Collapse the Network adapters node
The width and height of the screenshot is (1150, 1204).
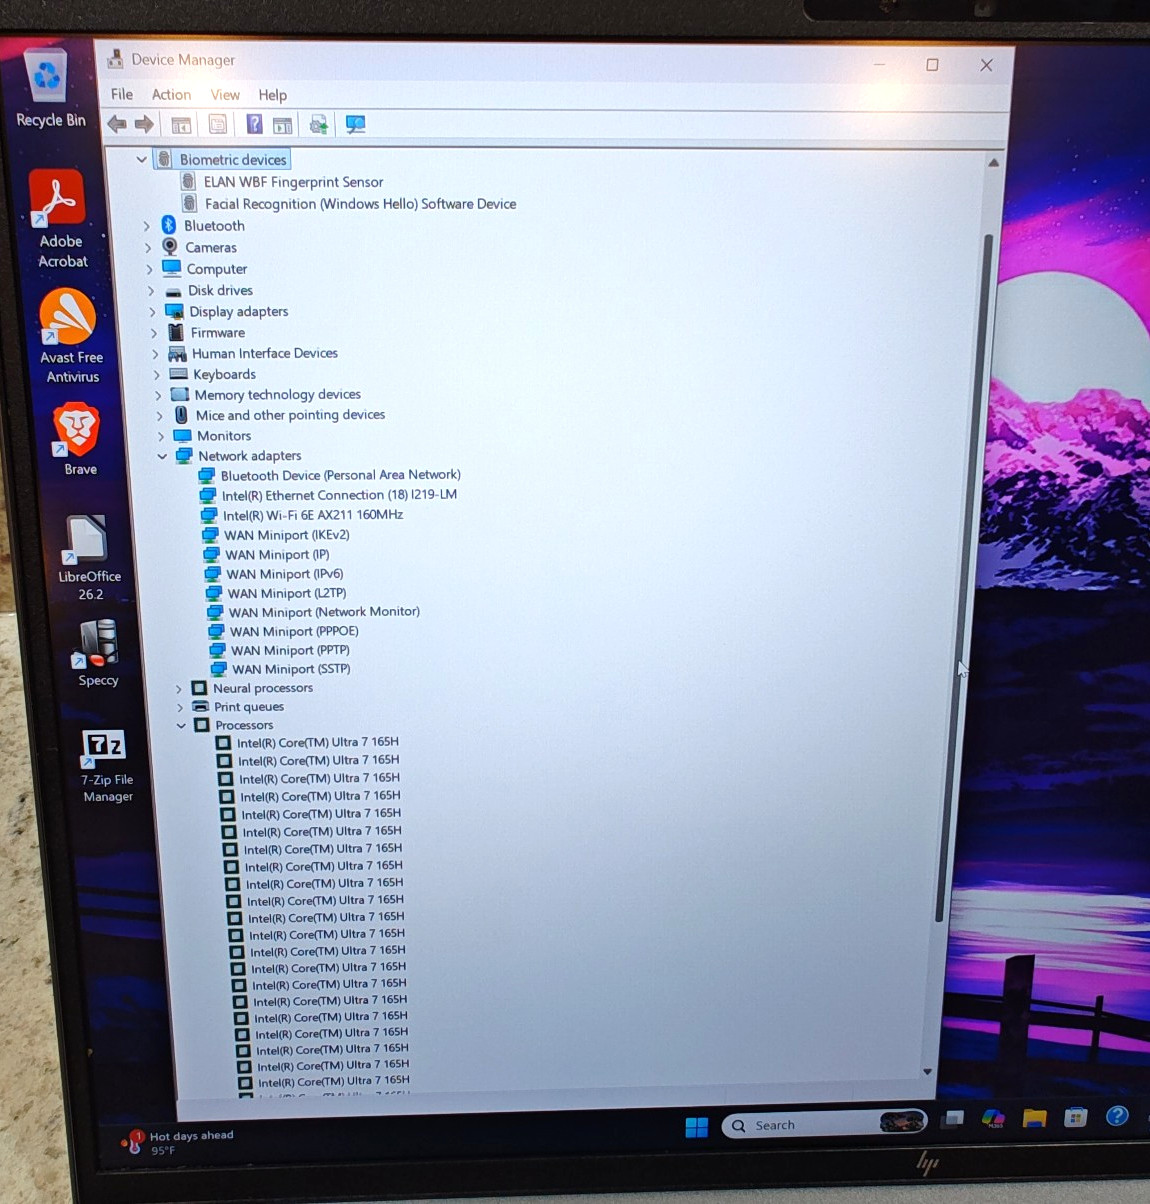pos(162,456)
